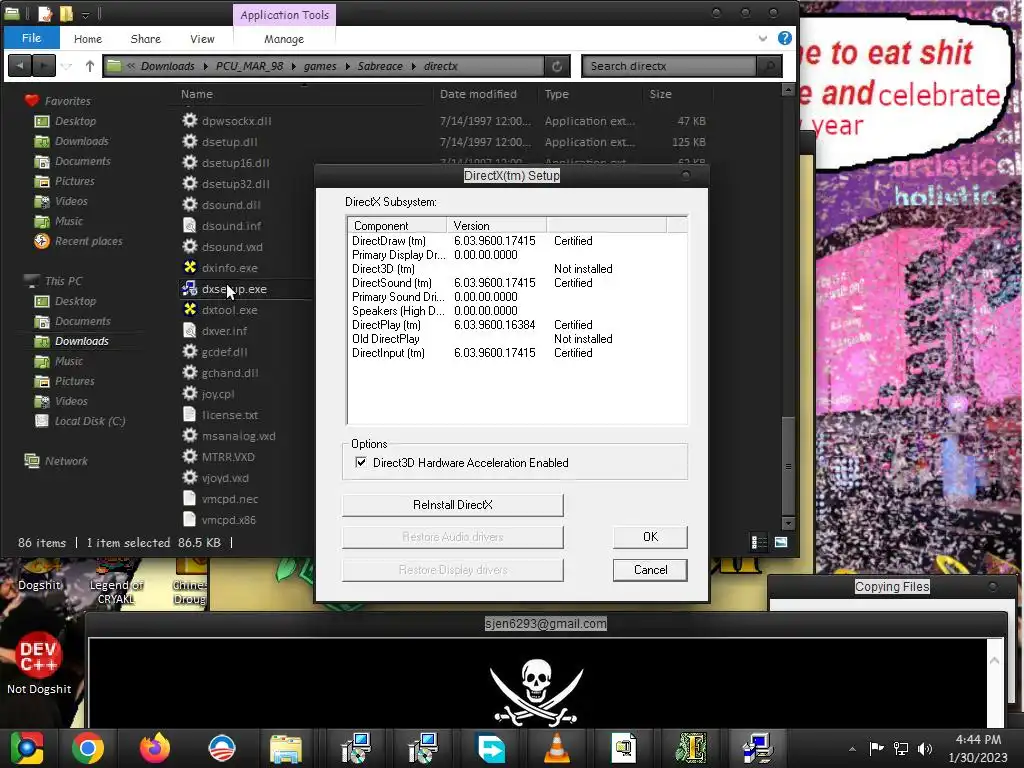1024x768 pixels.
Task: Open Firefox from the taskbar
Action: coord(155,748)
